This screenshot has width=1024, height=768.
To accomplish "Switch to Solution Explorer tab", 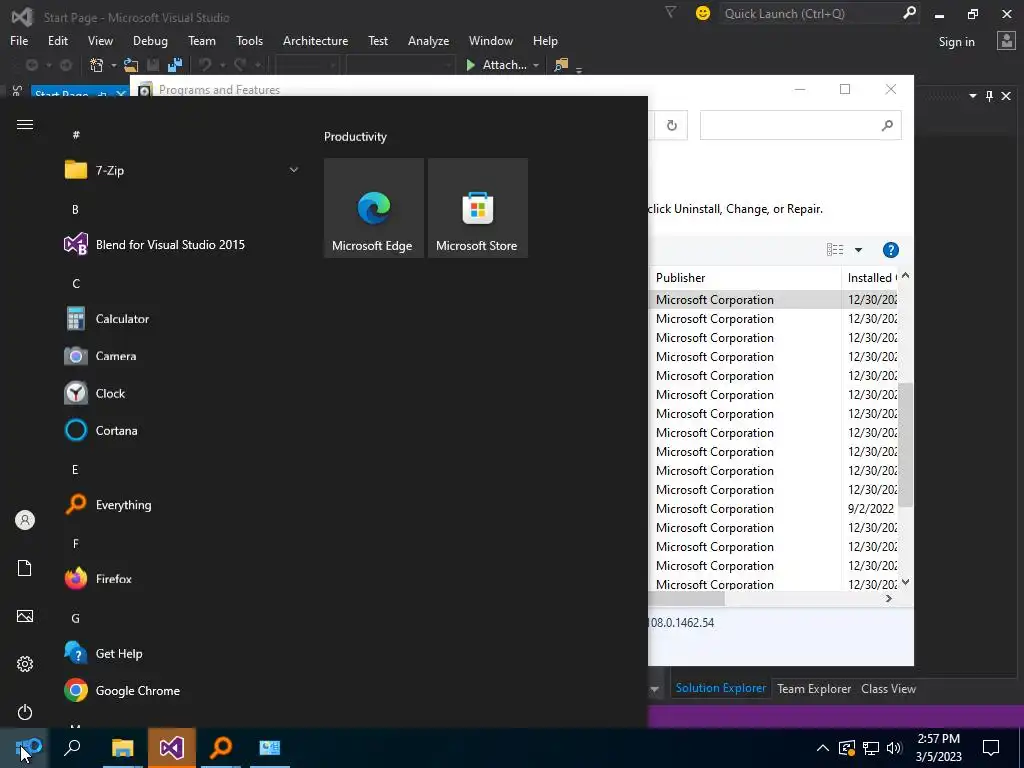I will click(720, 688).
